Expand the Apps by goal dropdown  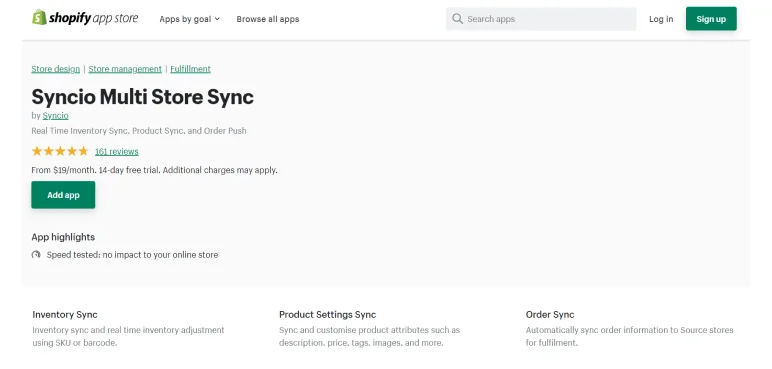point(190,19)
